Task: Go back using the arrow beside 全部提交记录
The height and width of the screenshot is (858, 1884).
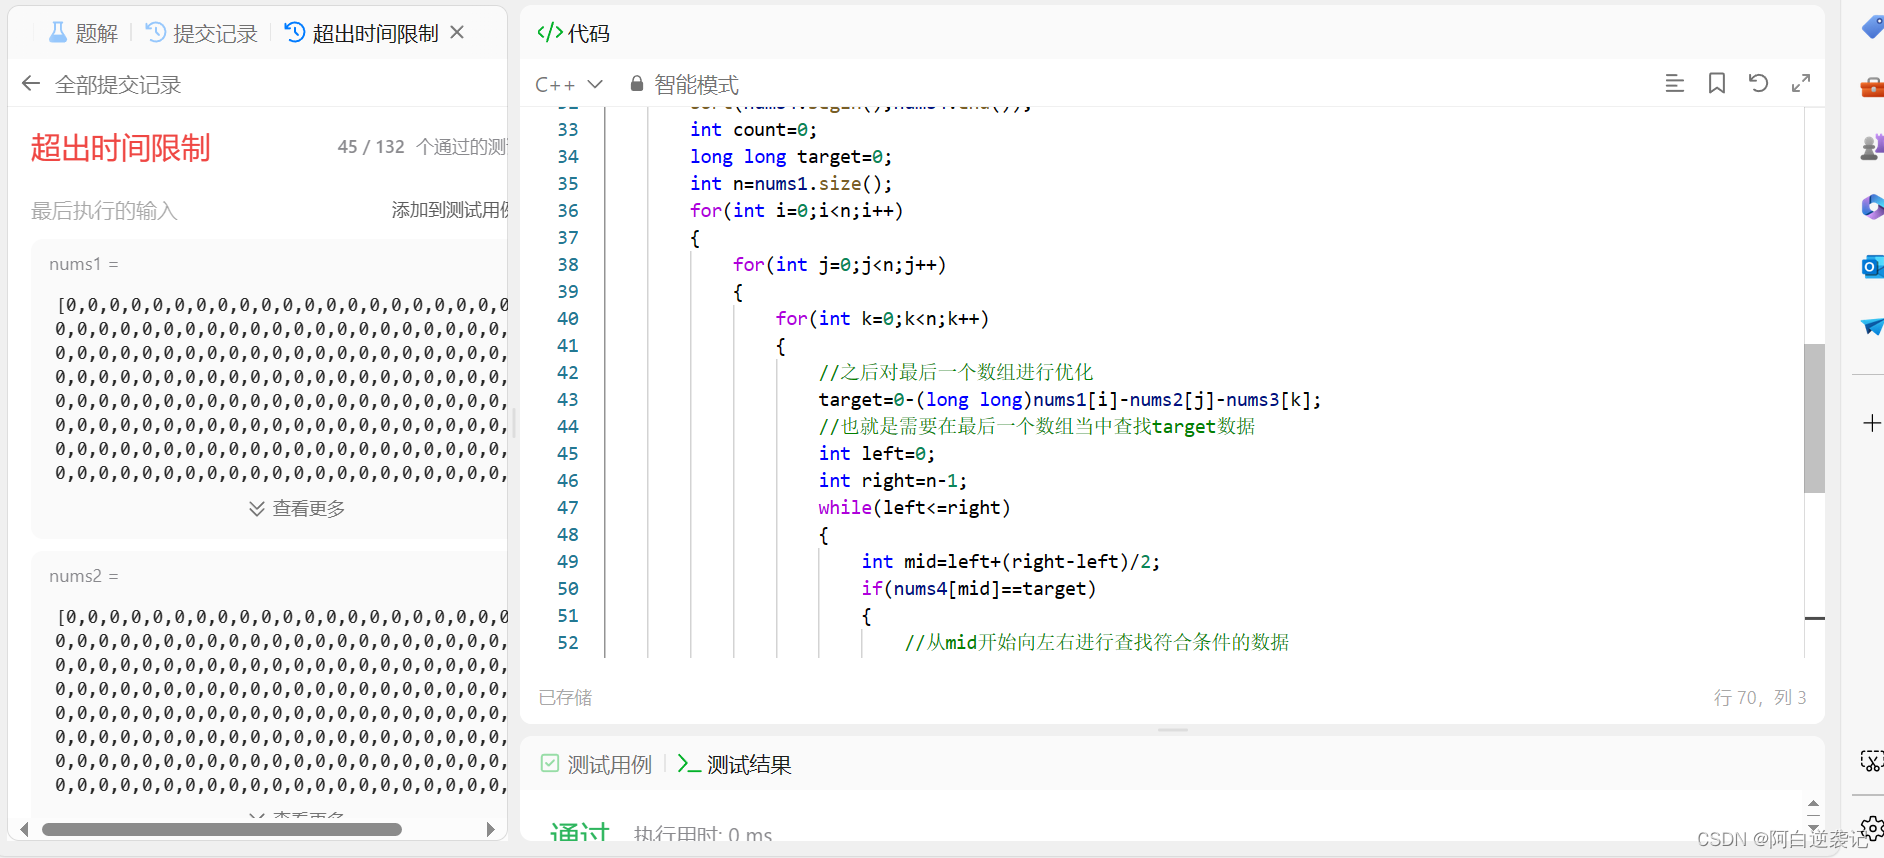Action: (31, 84)
